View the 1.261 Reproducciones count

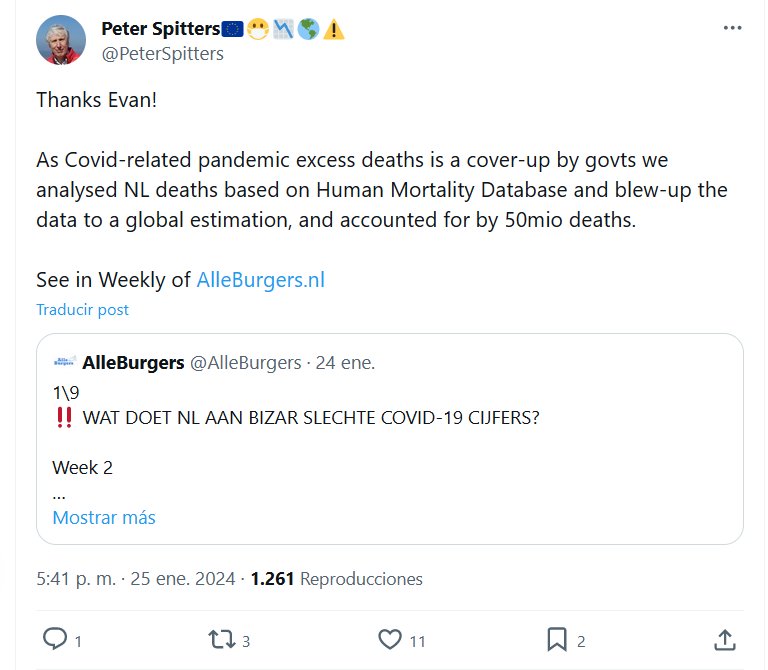336,578
